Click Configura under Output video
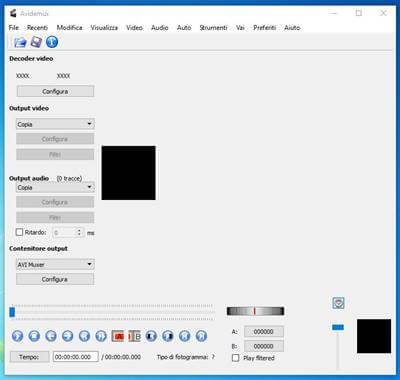This screenshot has height=380, width=400. click(55, 139)
